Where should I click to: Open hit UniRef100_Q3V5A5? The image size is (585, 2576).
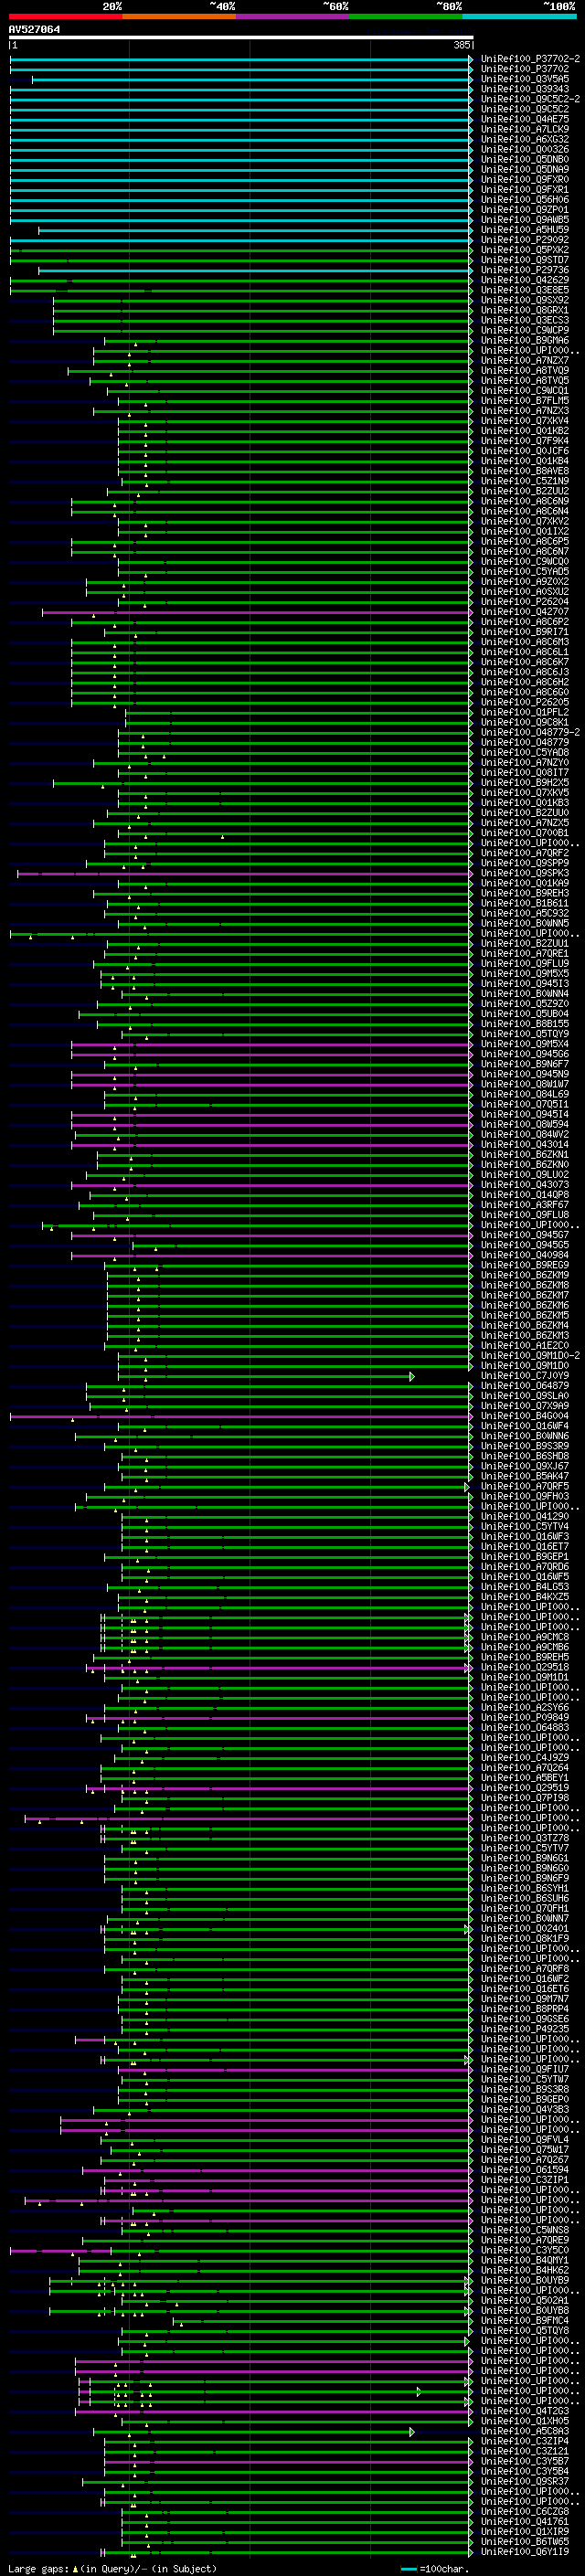pos(525,79)
